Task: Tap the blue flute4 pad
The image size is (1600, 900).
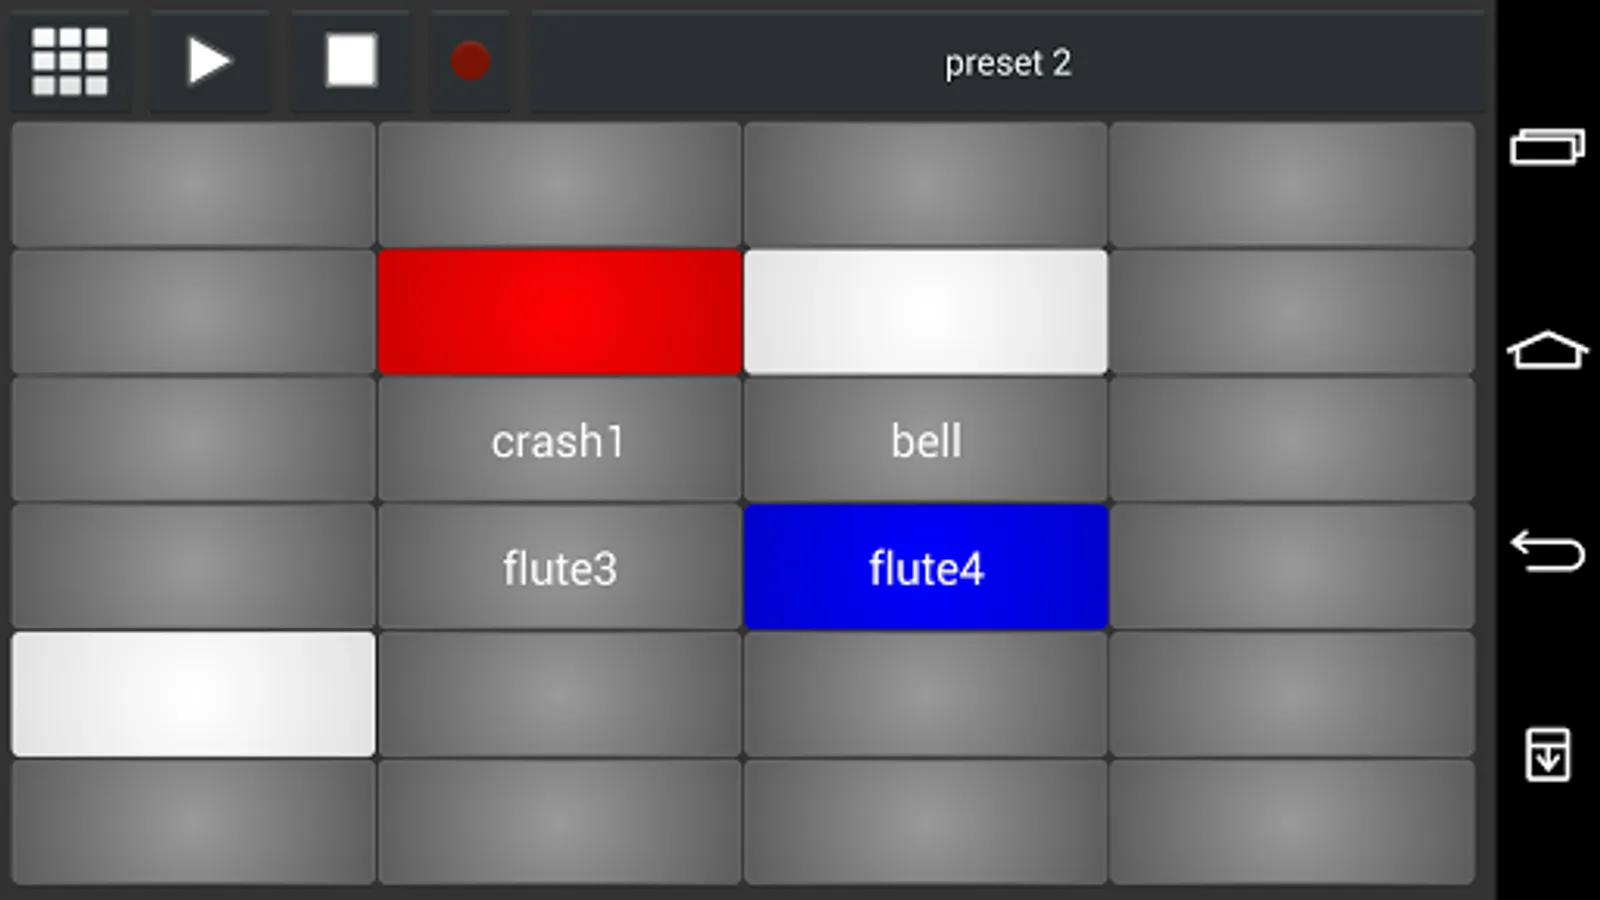Action: pyautogui.click(x=926, y=567)
